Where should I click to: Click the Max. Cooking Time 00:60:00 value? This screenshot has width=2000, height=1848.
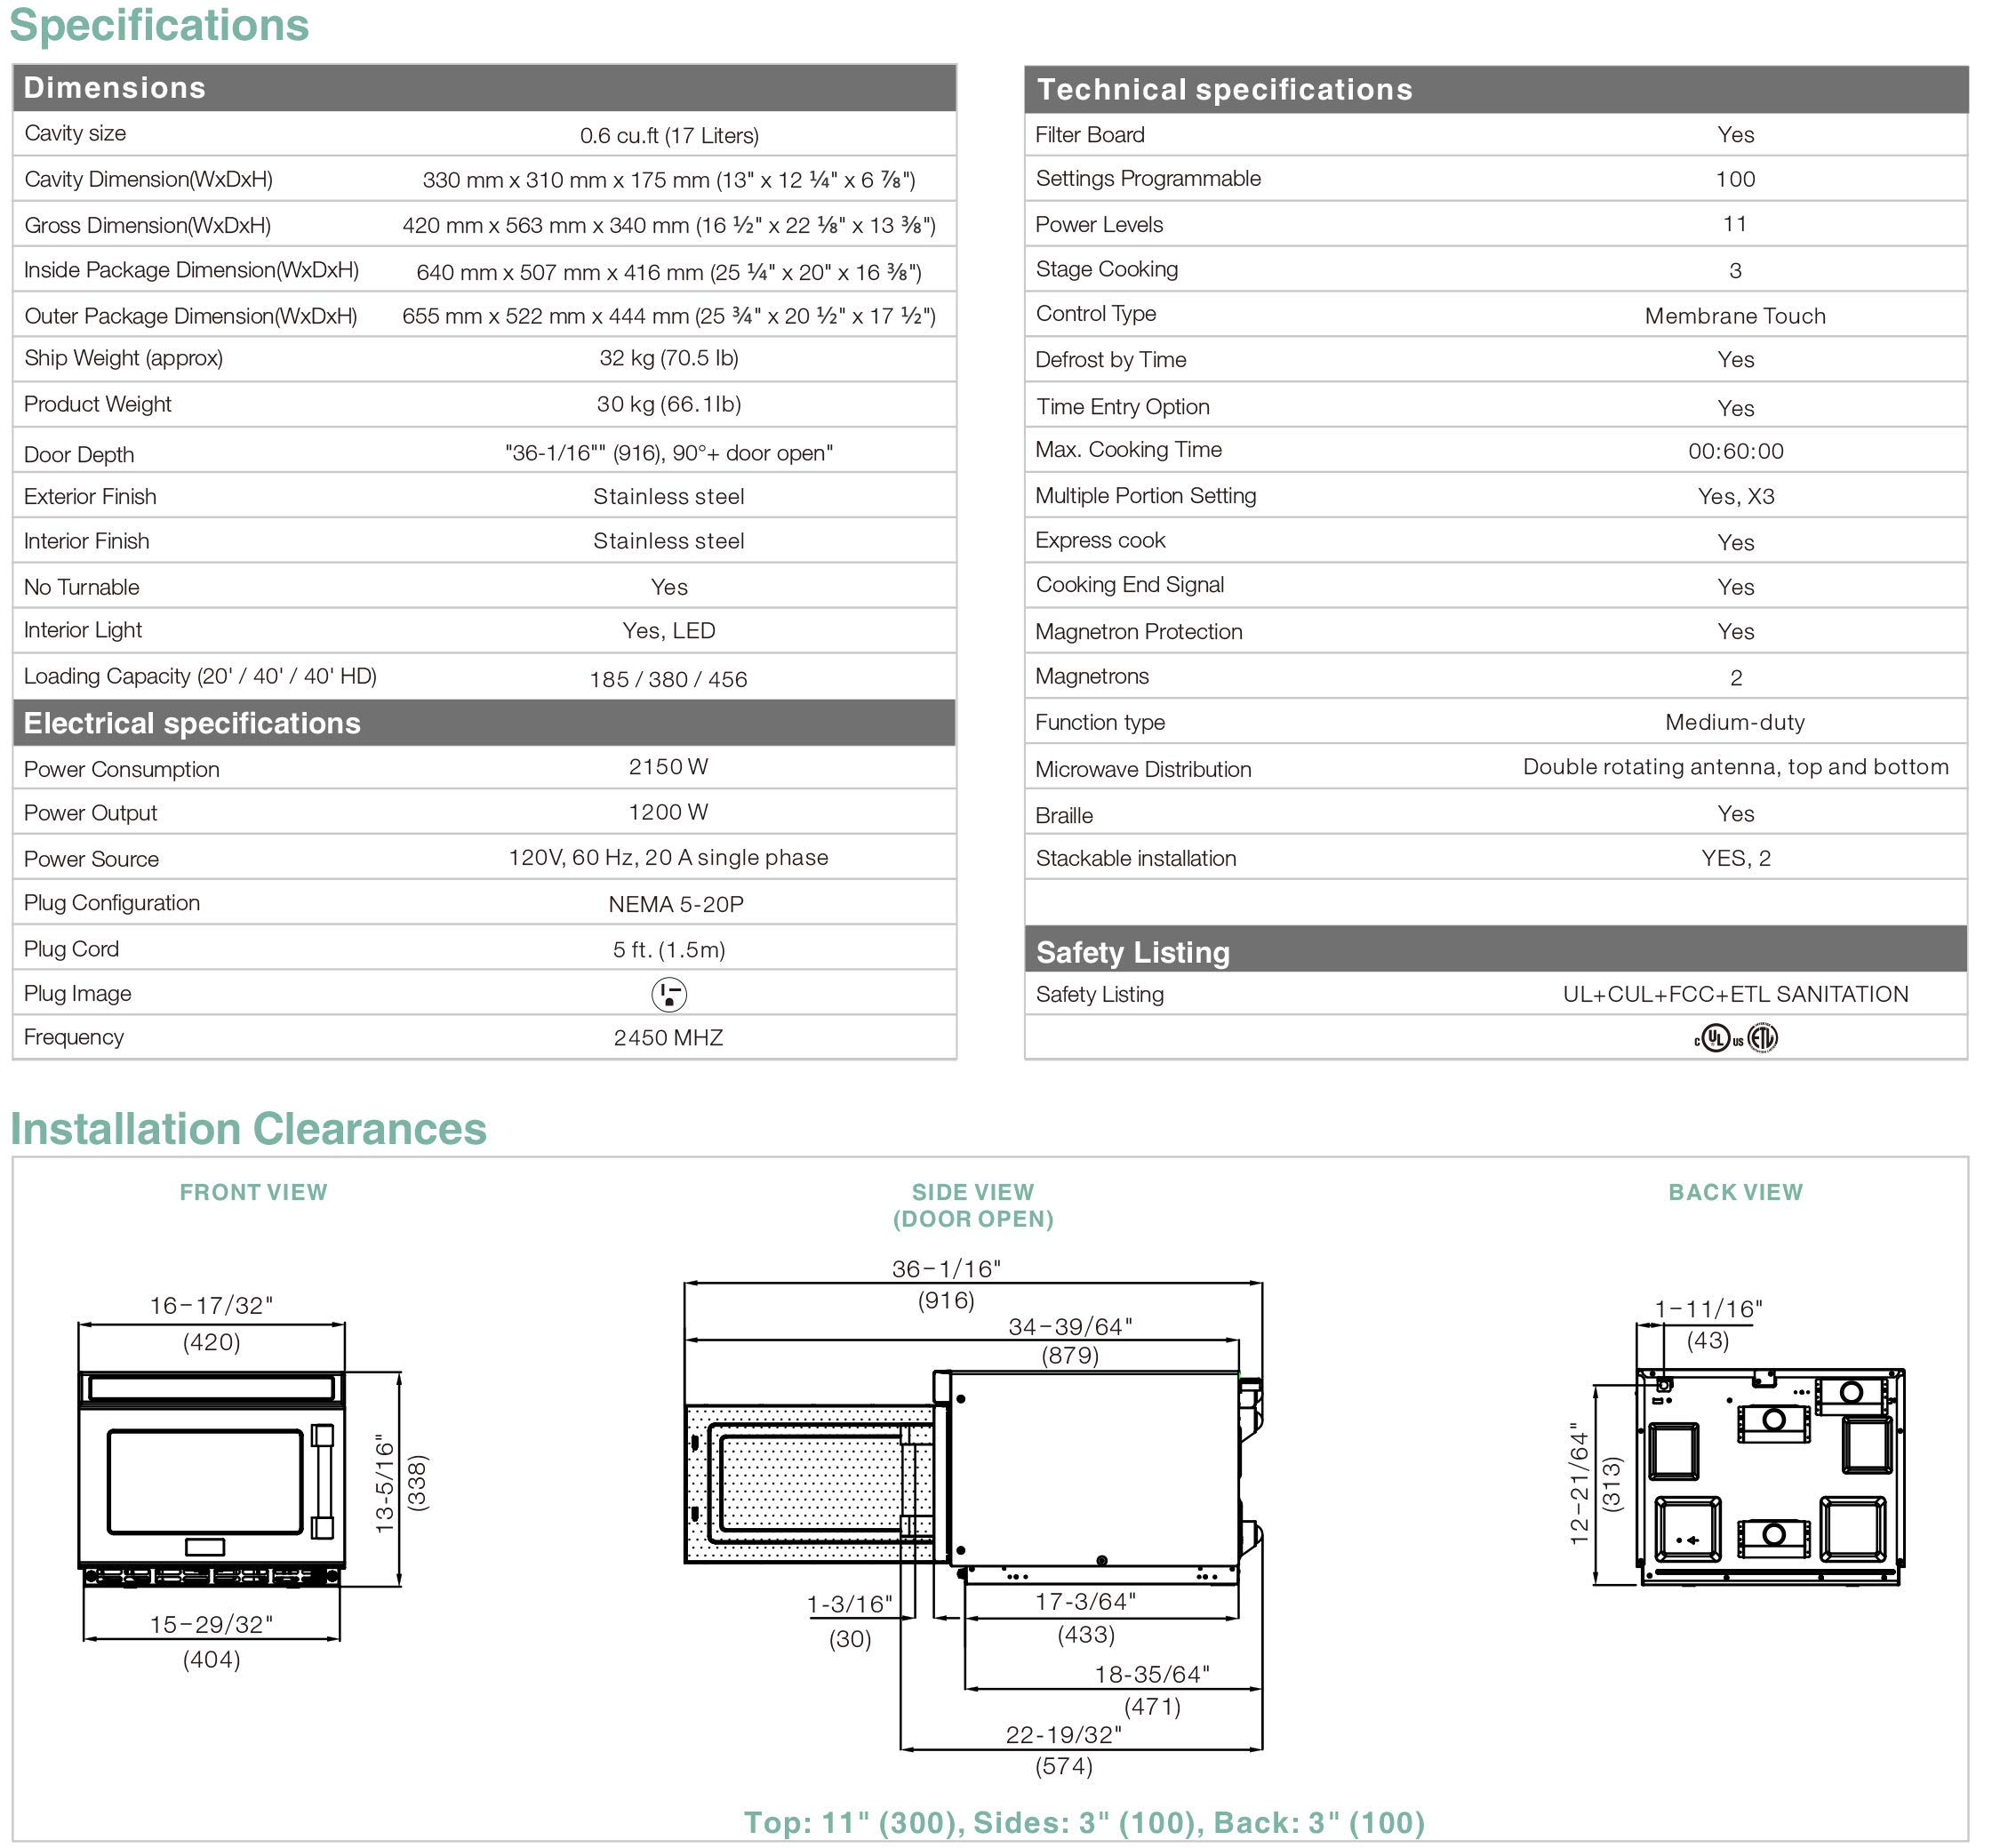click(1735, 451)
